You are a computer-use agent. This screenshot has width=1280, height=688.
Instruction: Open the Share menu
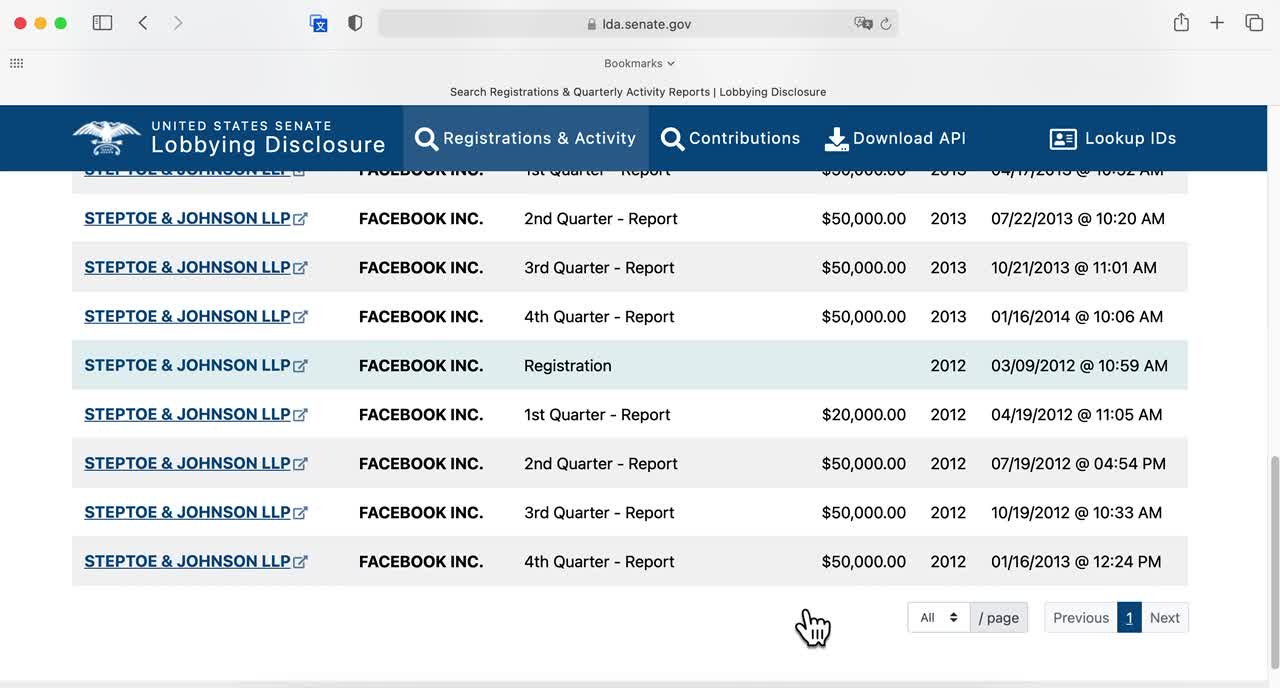click(1181, 22)
